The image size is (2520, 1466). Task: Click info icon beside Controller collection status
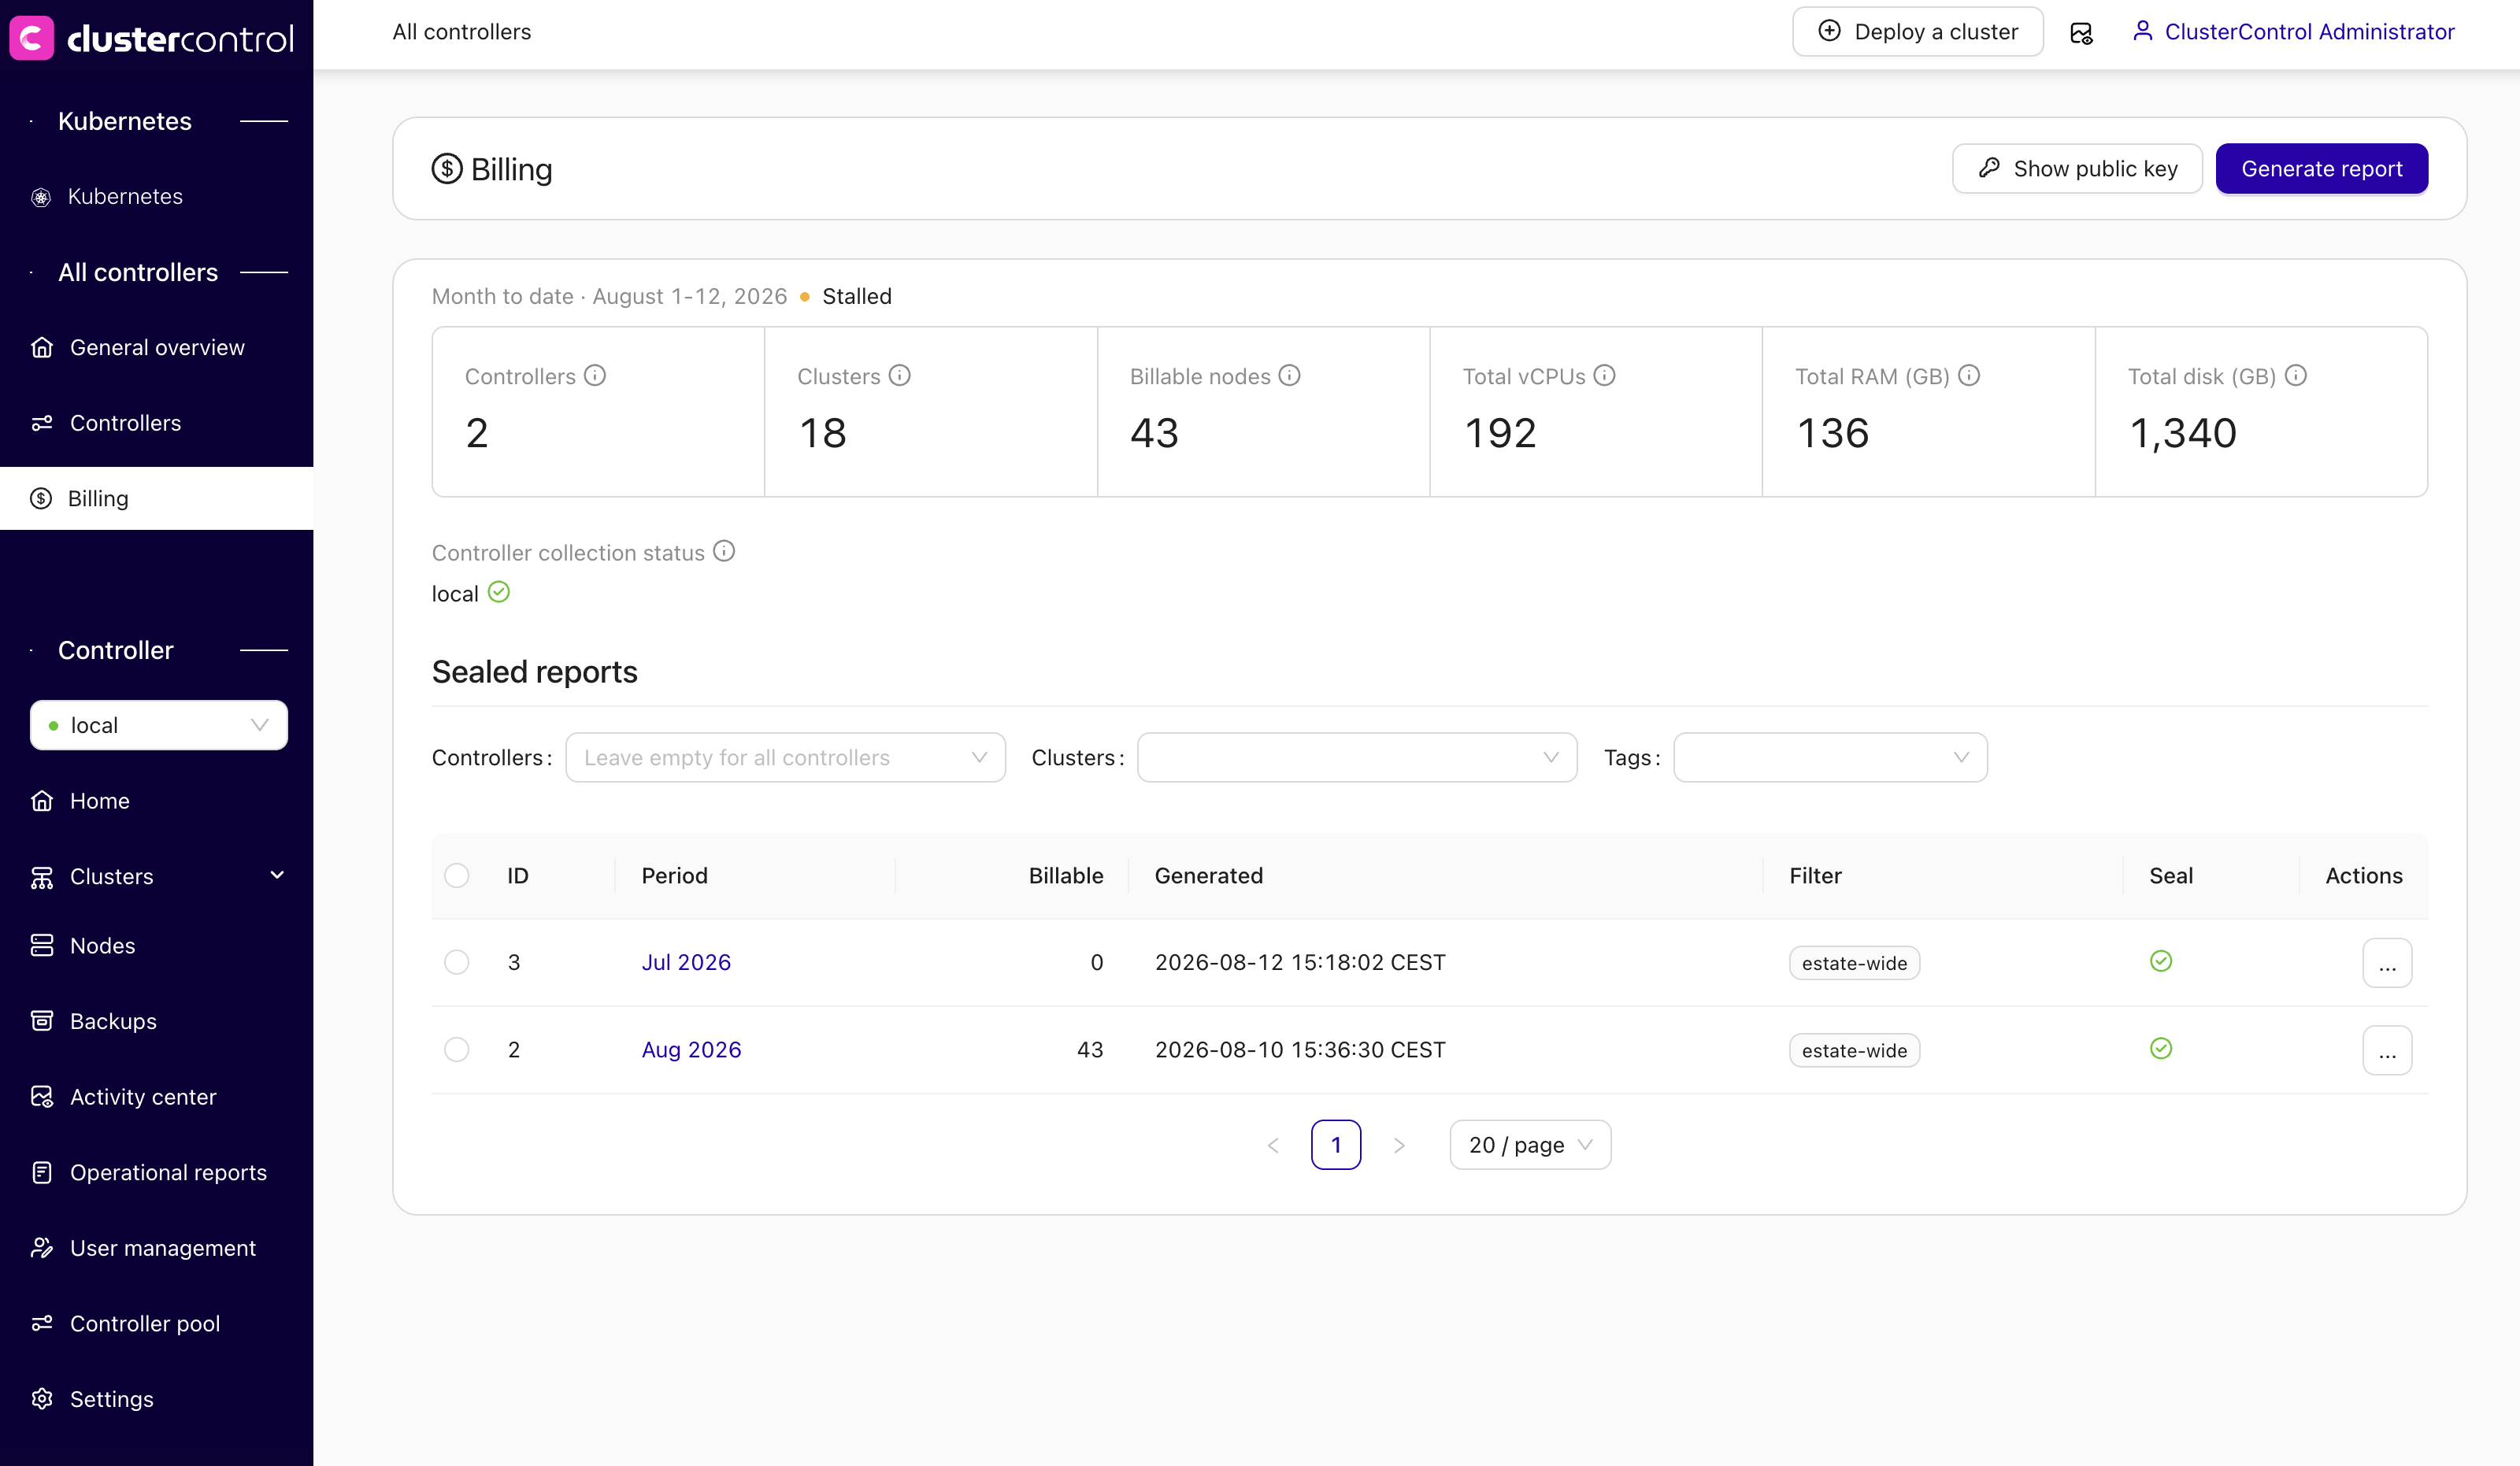tap(724, 551)
